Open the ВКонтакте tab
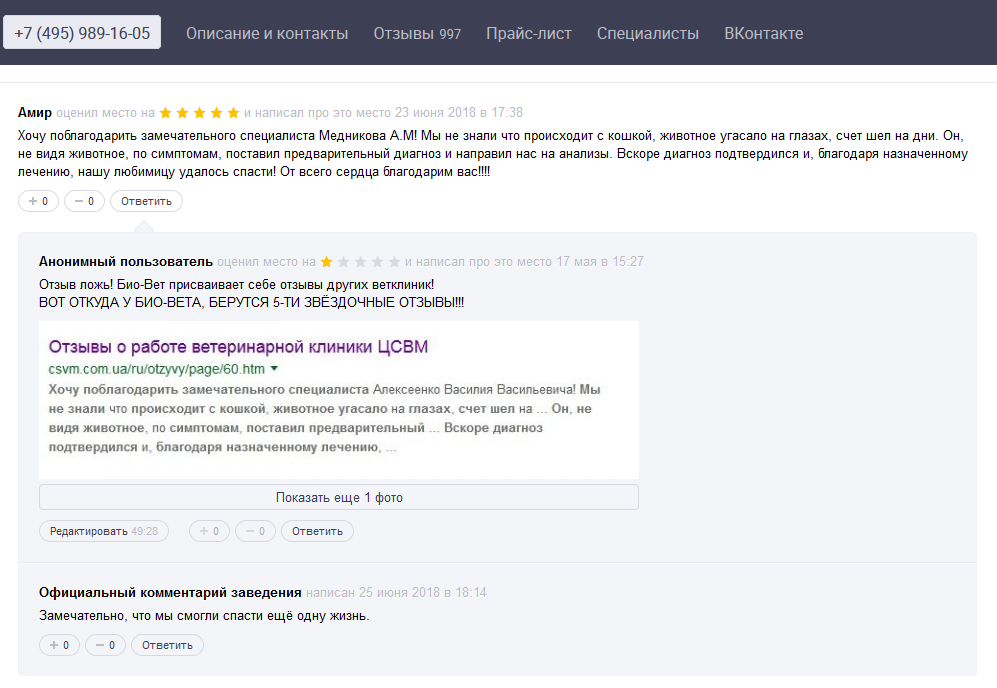This screenshot has width=997, height=688. pyautogui.click(x=764, y=33)
